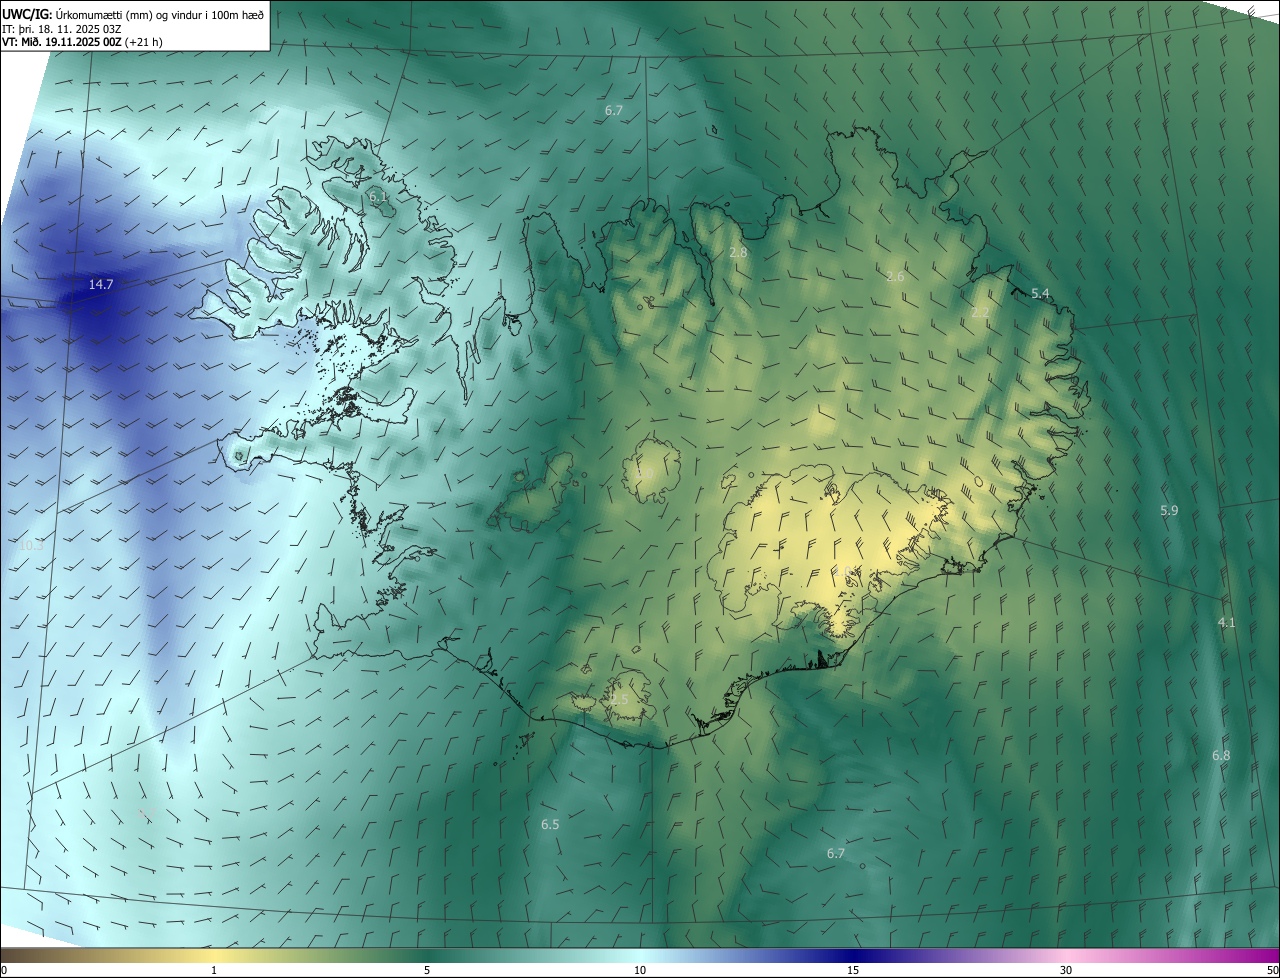Image resolution: width=1280 pixels, height=978 pixels.
Task: Click the 2.5 value label
Action: (619, 699)
